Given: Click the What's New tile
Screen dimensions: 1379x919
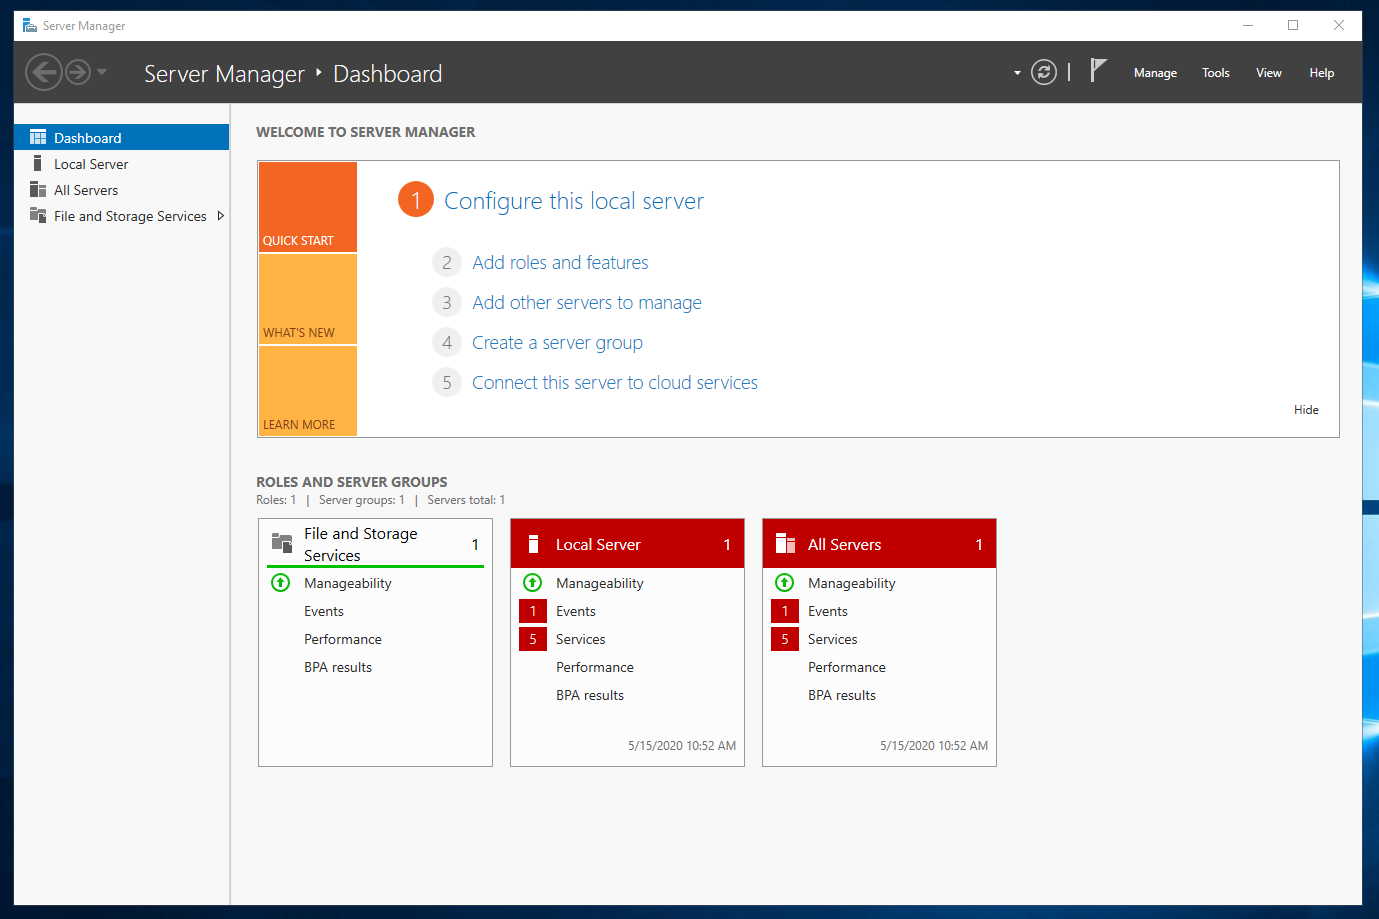Looking at the screenshot, I should (308, 299).
